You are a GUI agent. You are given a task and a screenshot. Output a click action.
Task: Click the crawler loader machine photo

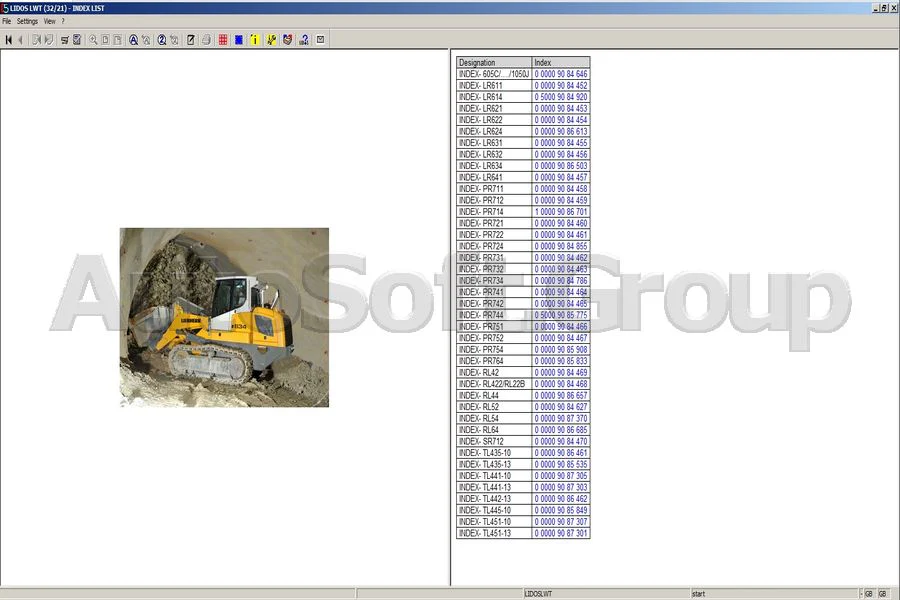coord(223,316)
